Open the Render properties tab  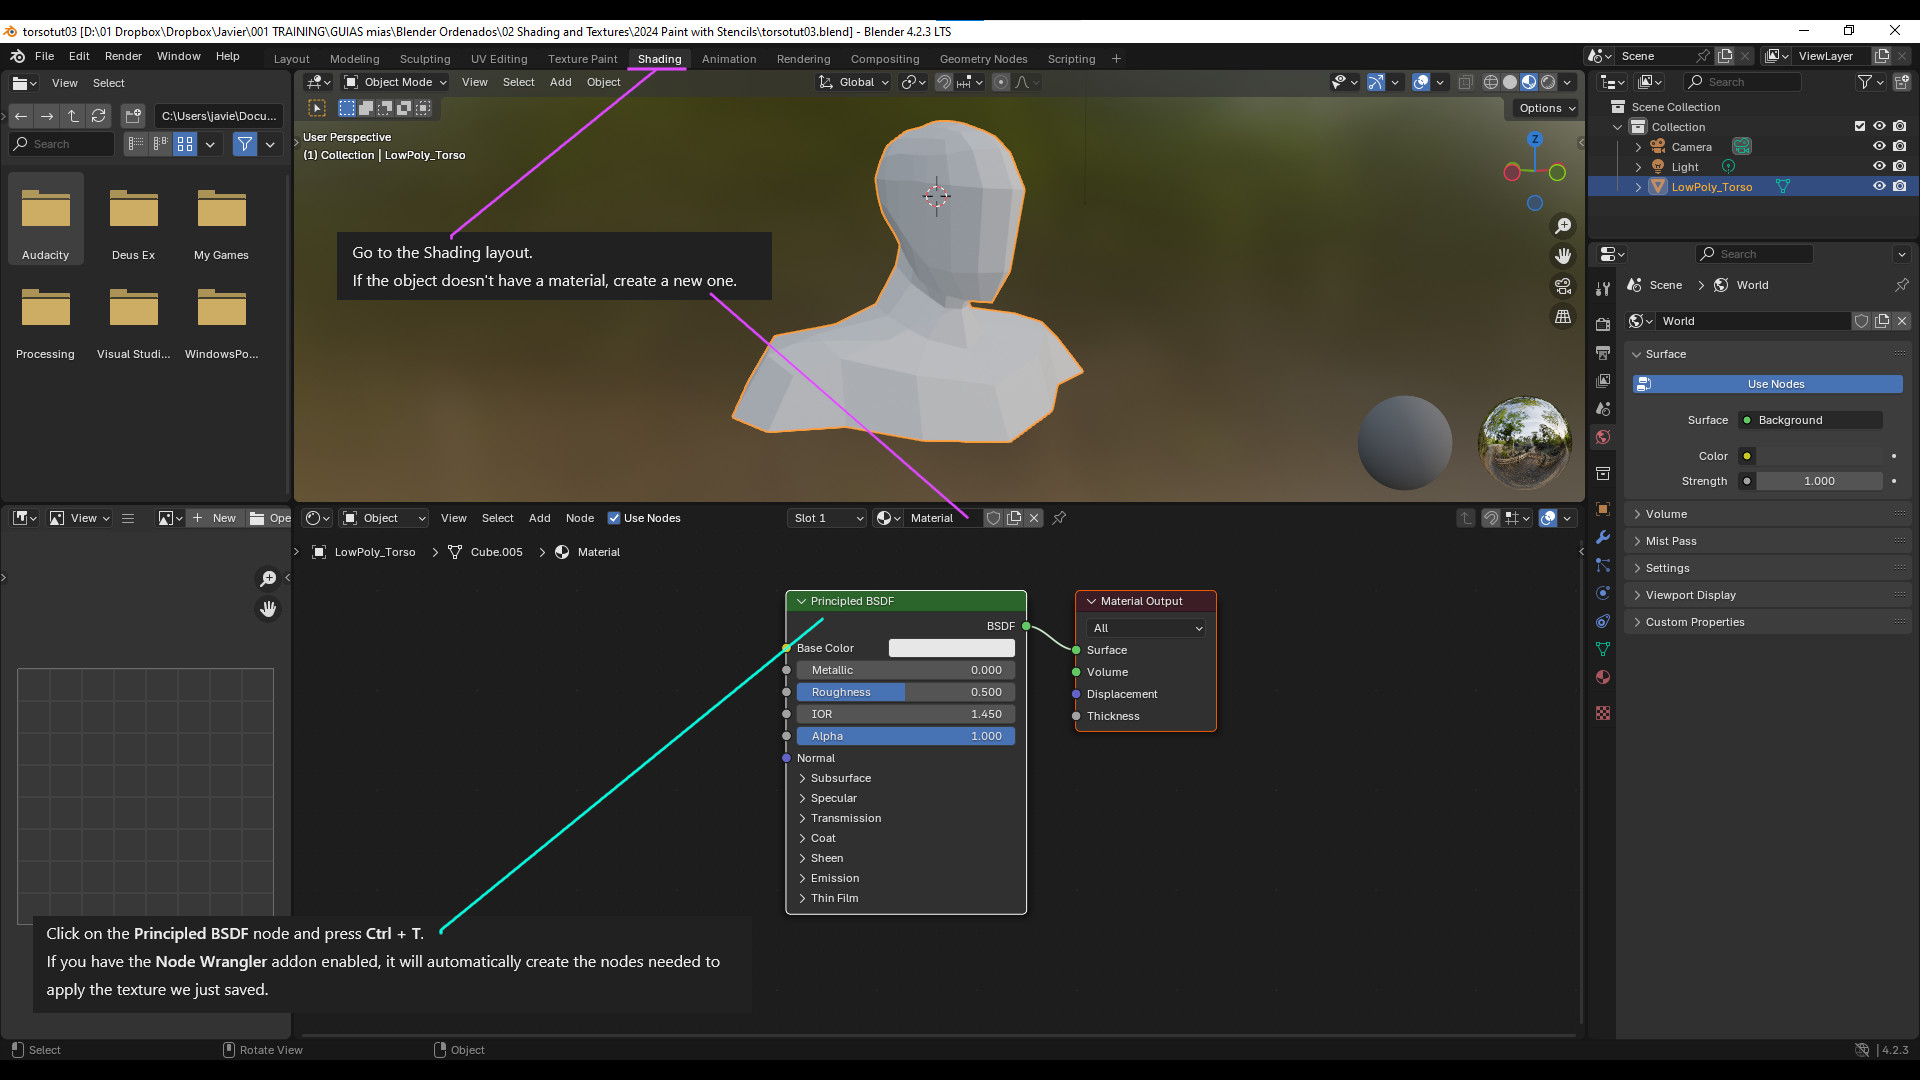click(1603, 324)
